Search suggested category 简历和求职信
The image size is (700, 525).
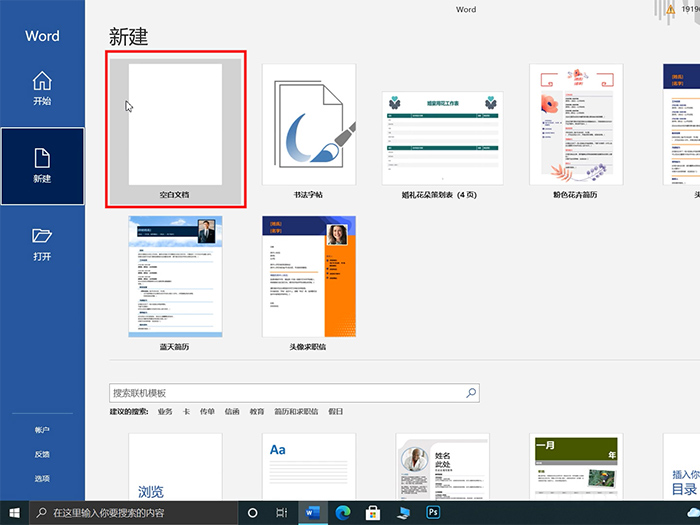(296, 412)
